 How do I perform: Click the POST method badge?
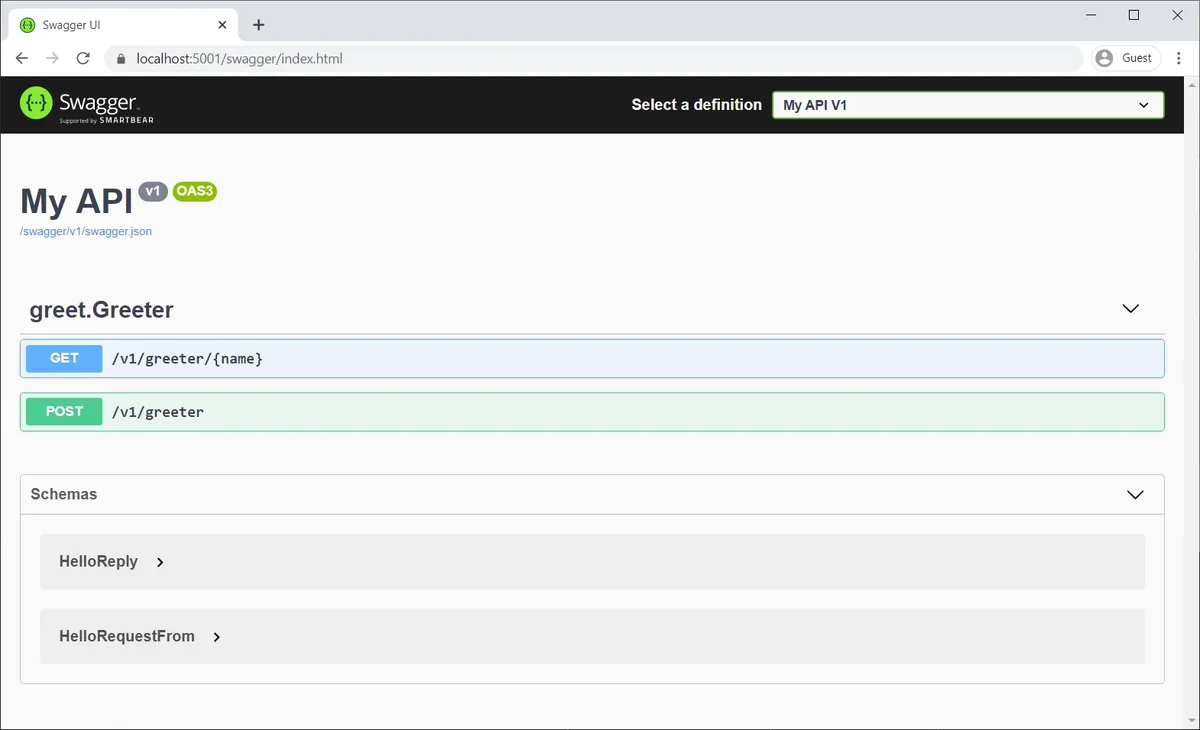[x=63, y=411]
